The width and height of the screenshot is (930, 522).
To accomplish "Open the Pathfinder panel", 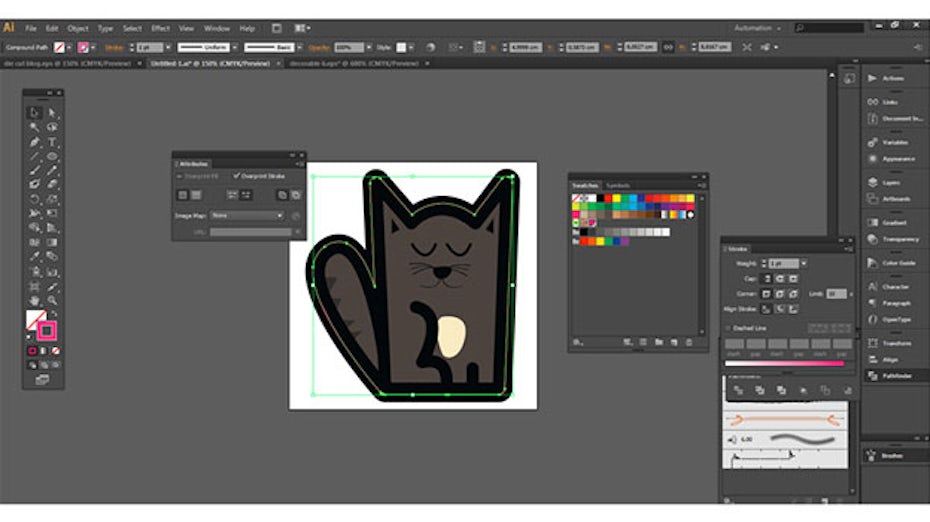I will [x=872, y=375].
